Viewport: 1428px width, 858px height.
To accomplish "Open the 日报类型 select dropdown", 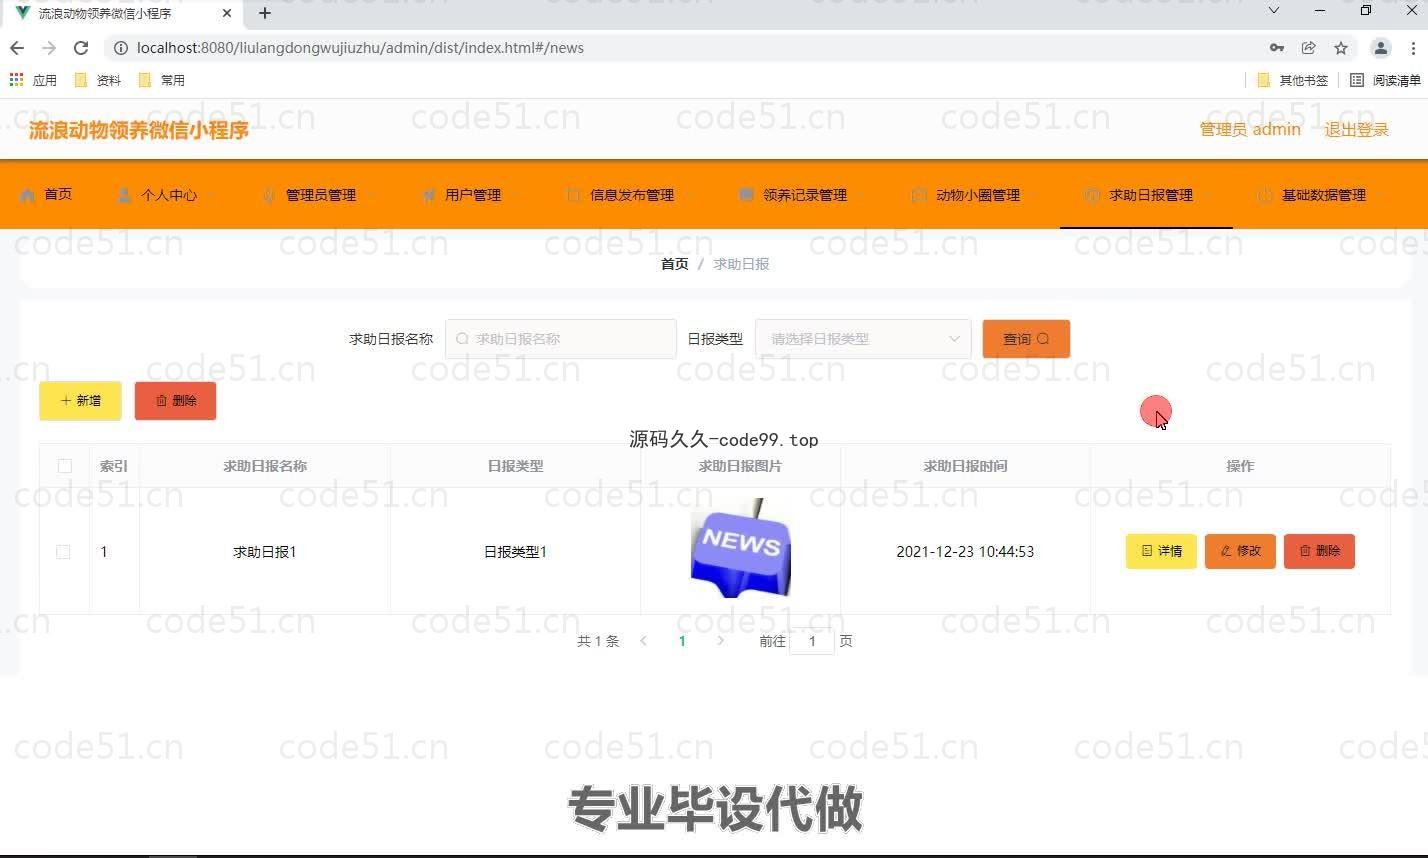I will pos(863,339).
